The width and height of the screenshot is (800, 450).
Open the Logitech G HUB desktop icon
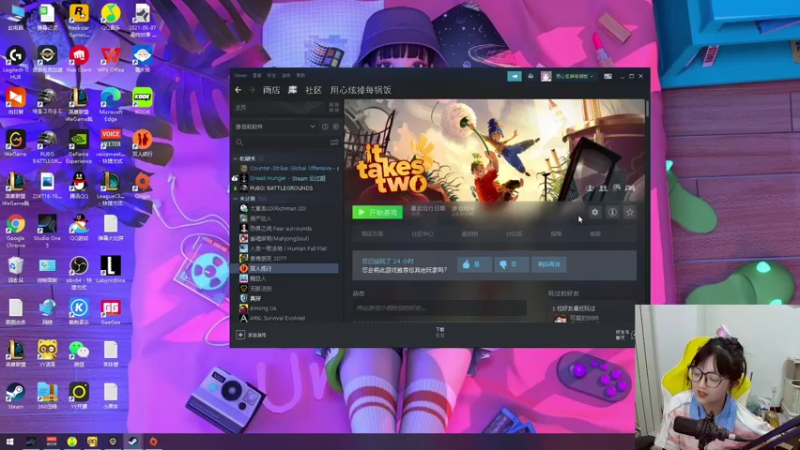tap(15, 62)
